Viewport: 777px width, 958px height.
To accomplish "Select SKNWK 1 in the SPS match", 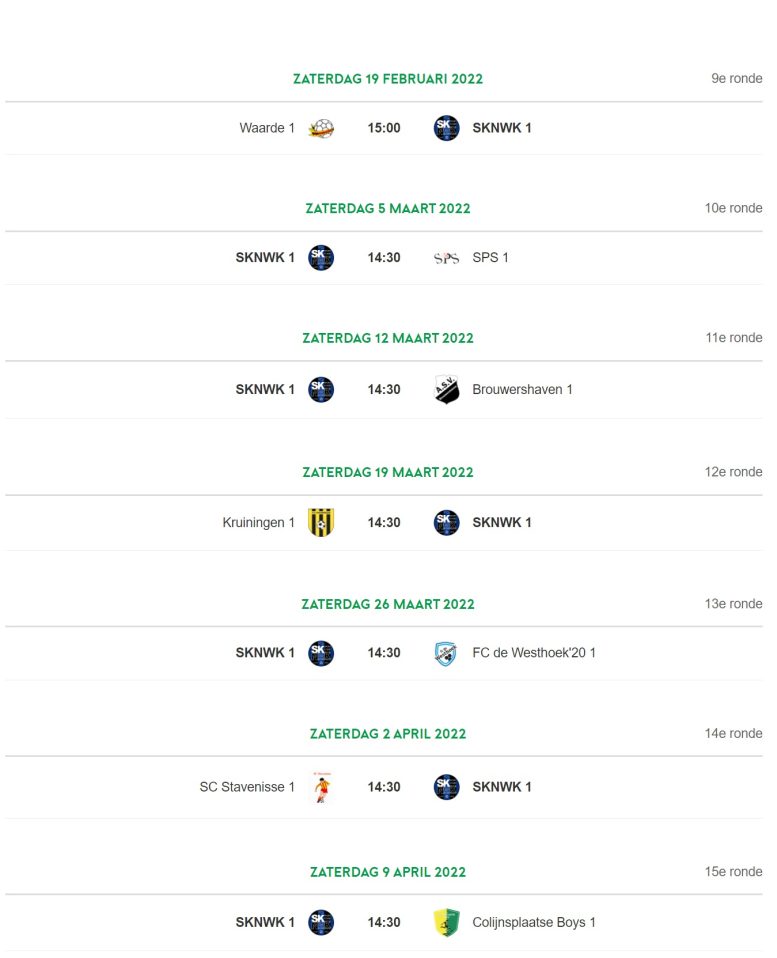I will 265,258.
